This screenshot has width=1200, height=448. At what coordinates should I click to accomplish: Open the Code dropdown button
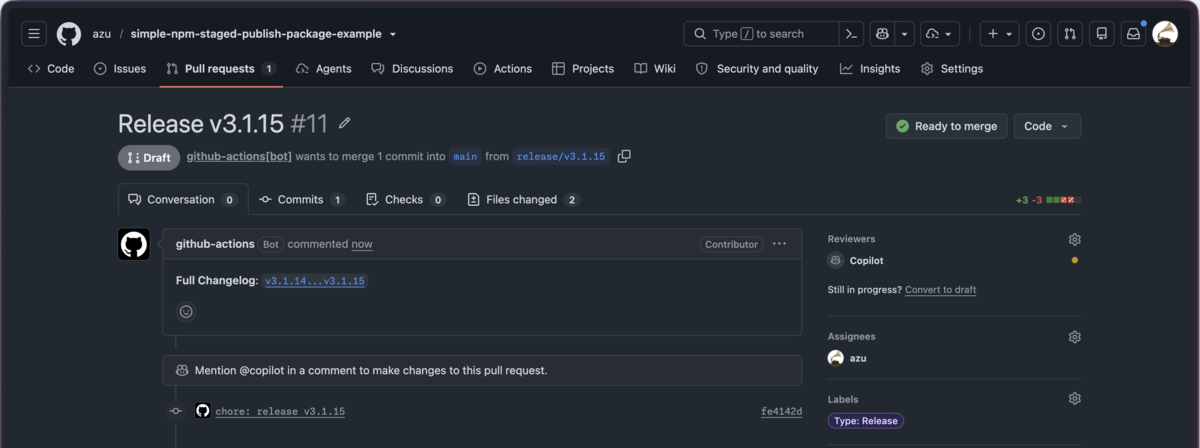1047,127
